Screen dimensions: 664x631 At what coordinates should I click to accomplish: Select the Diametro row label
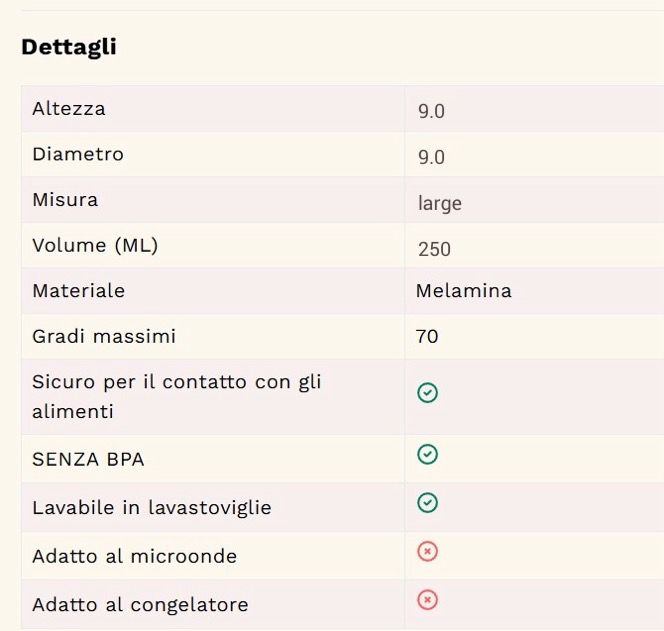tap(78, 154)
